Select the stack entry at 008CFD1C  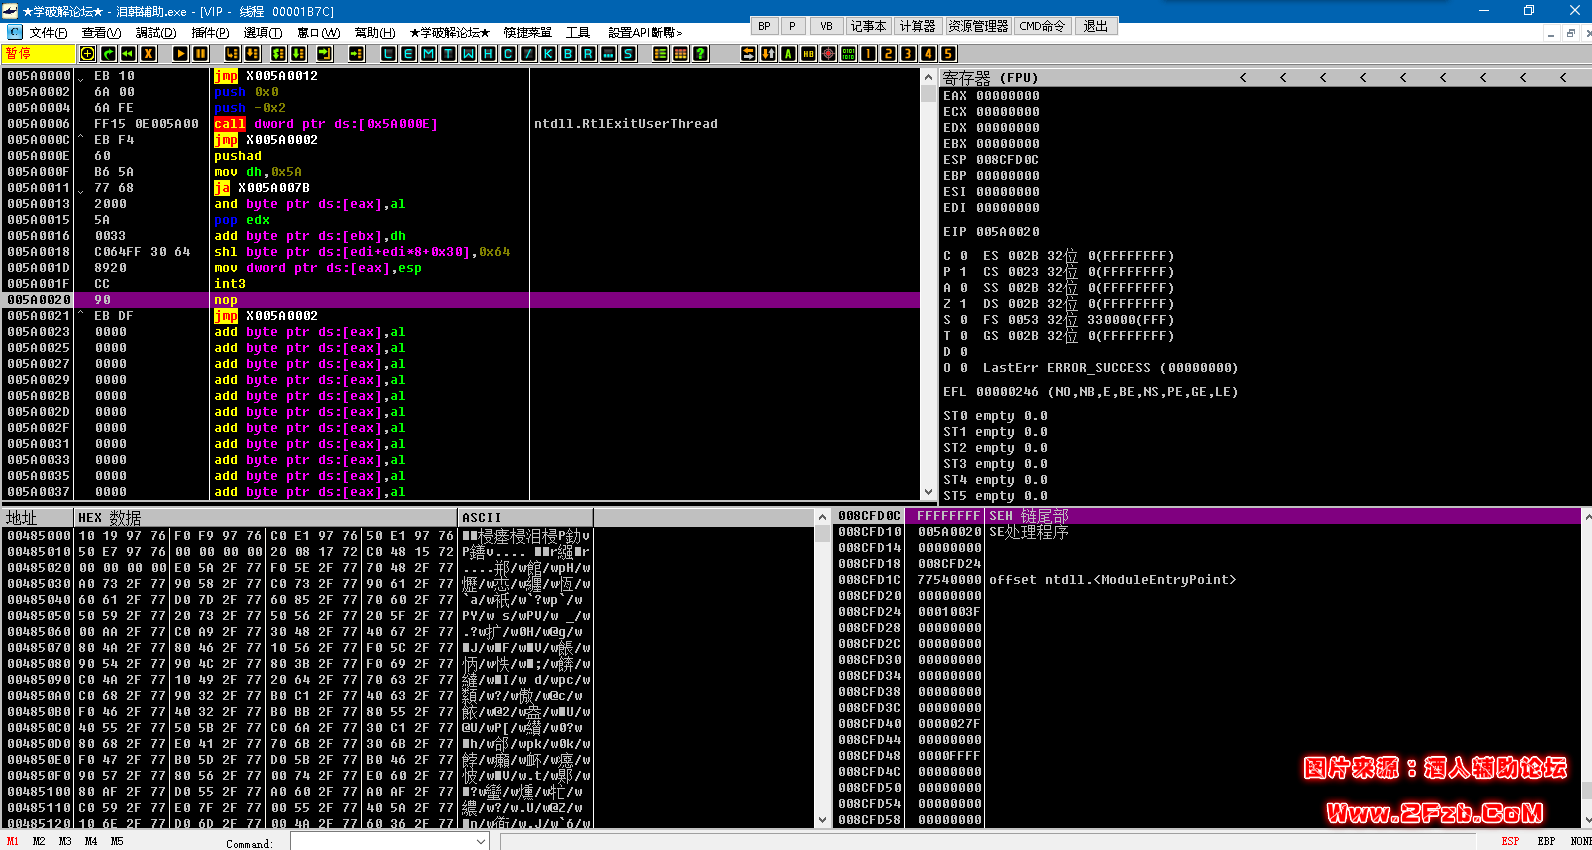[x=1208, y=580]
